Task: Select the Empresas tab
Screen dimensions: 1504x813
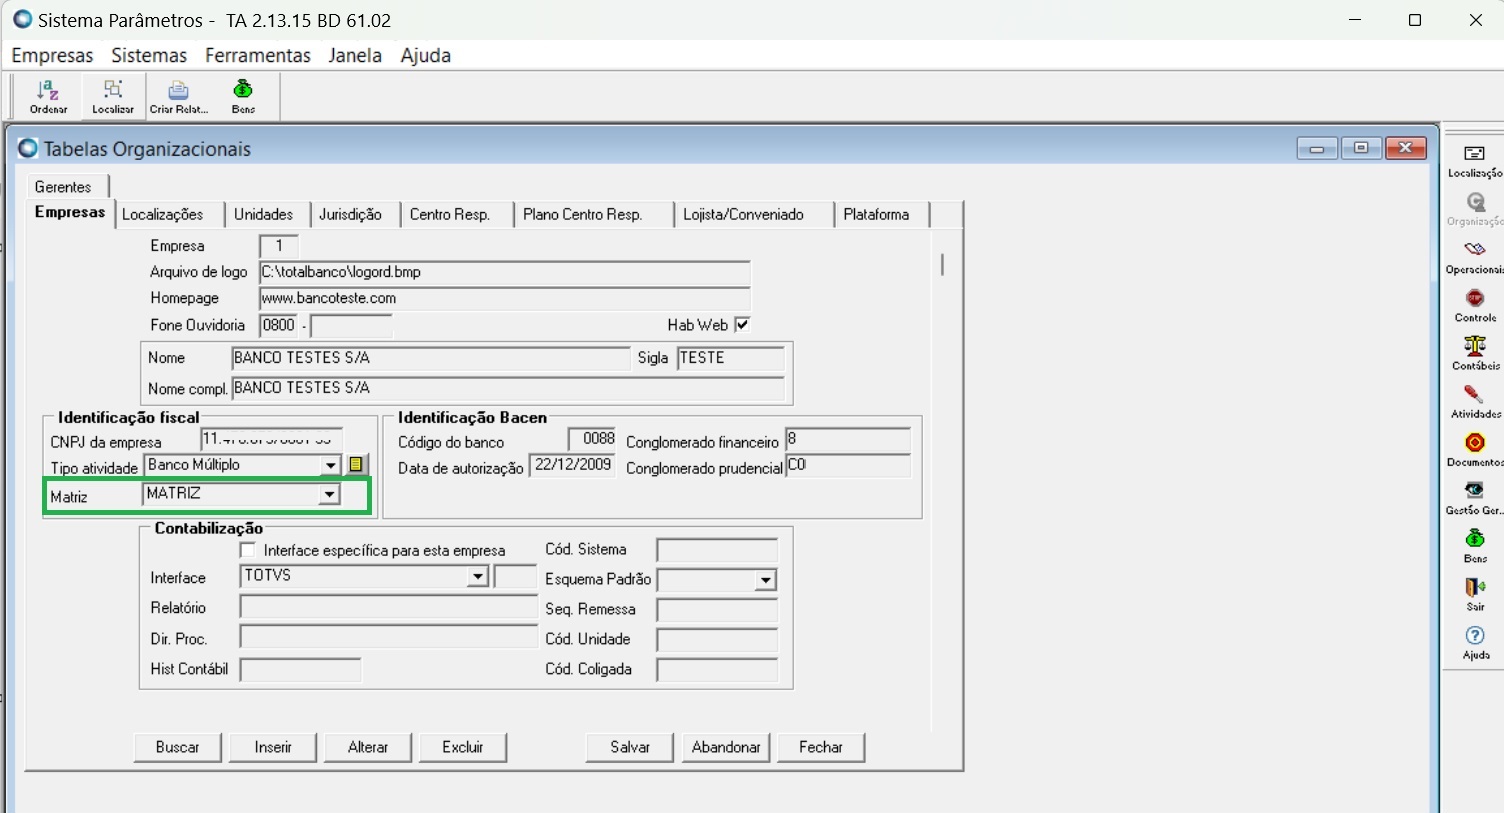Action: click(70, 212)
